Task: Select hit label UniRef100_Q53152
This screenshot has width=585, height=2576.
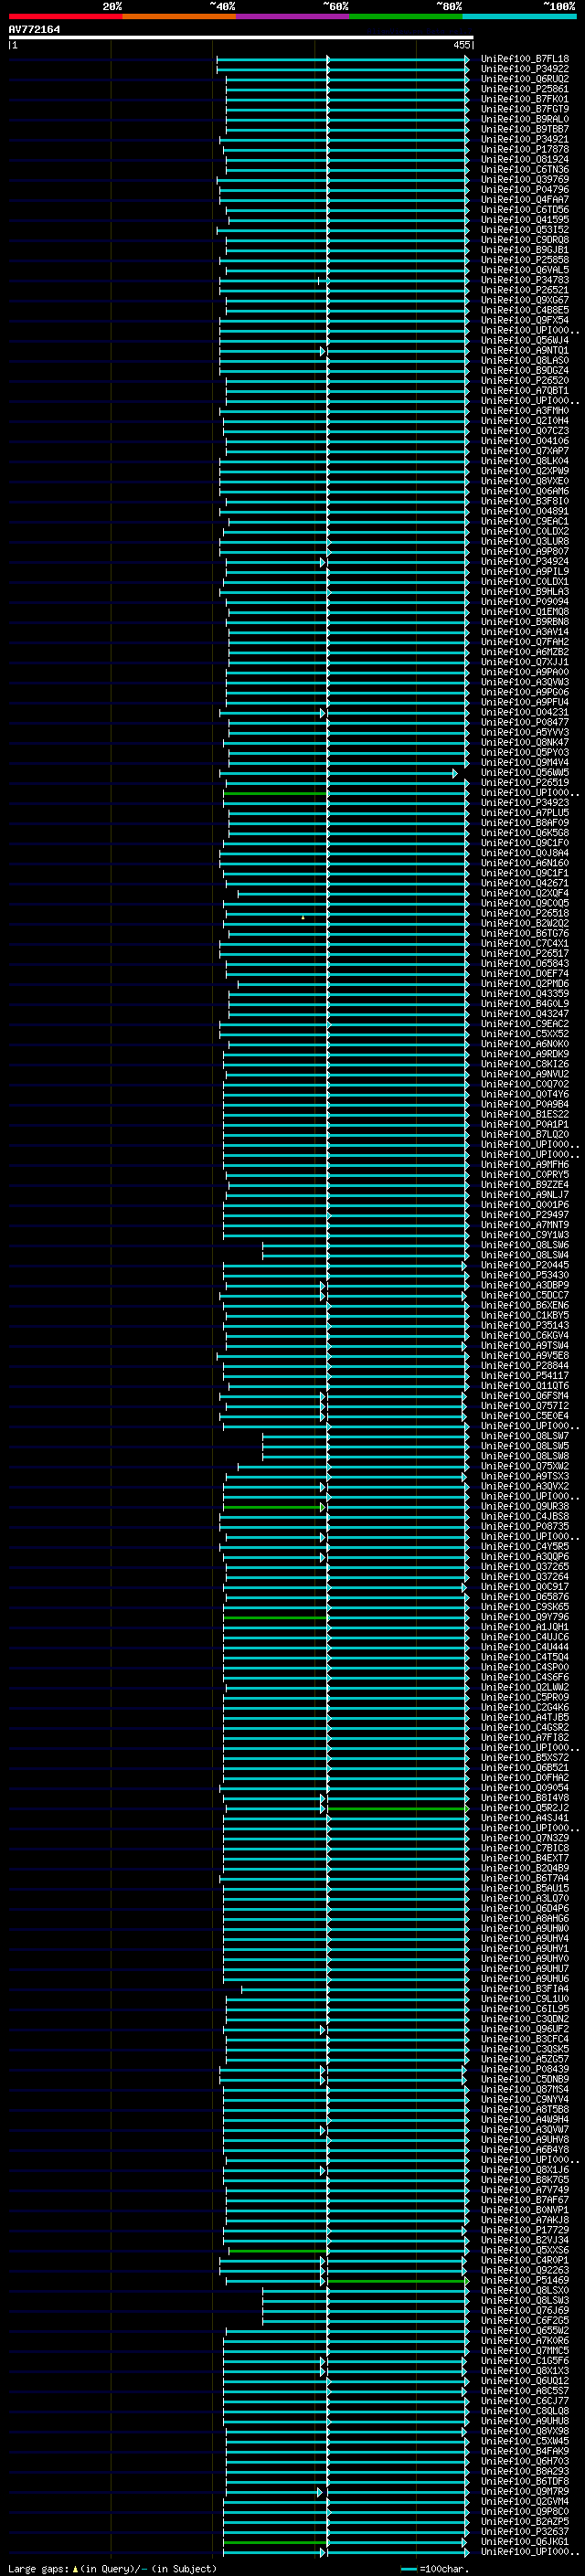Action: [525, 230]
